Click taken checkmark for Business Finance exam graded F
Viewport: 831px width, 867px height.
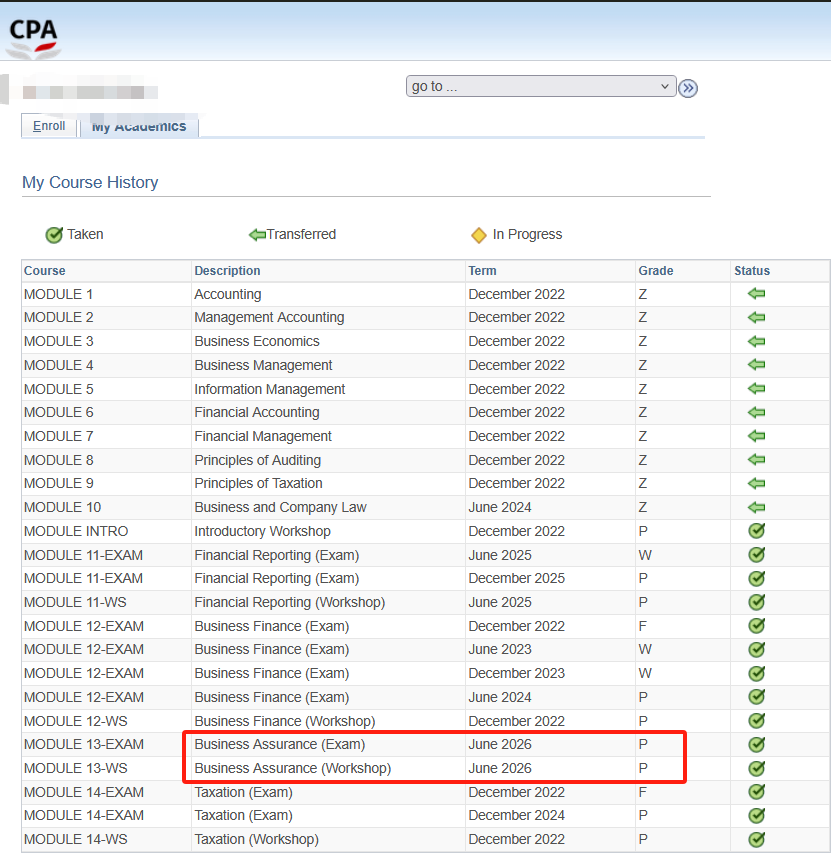[756, 626]
